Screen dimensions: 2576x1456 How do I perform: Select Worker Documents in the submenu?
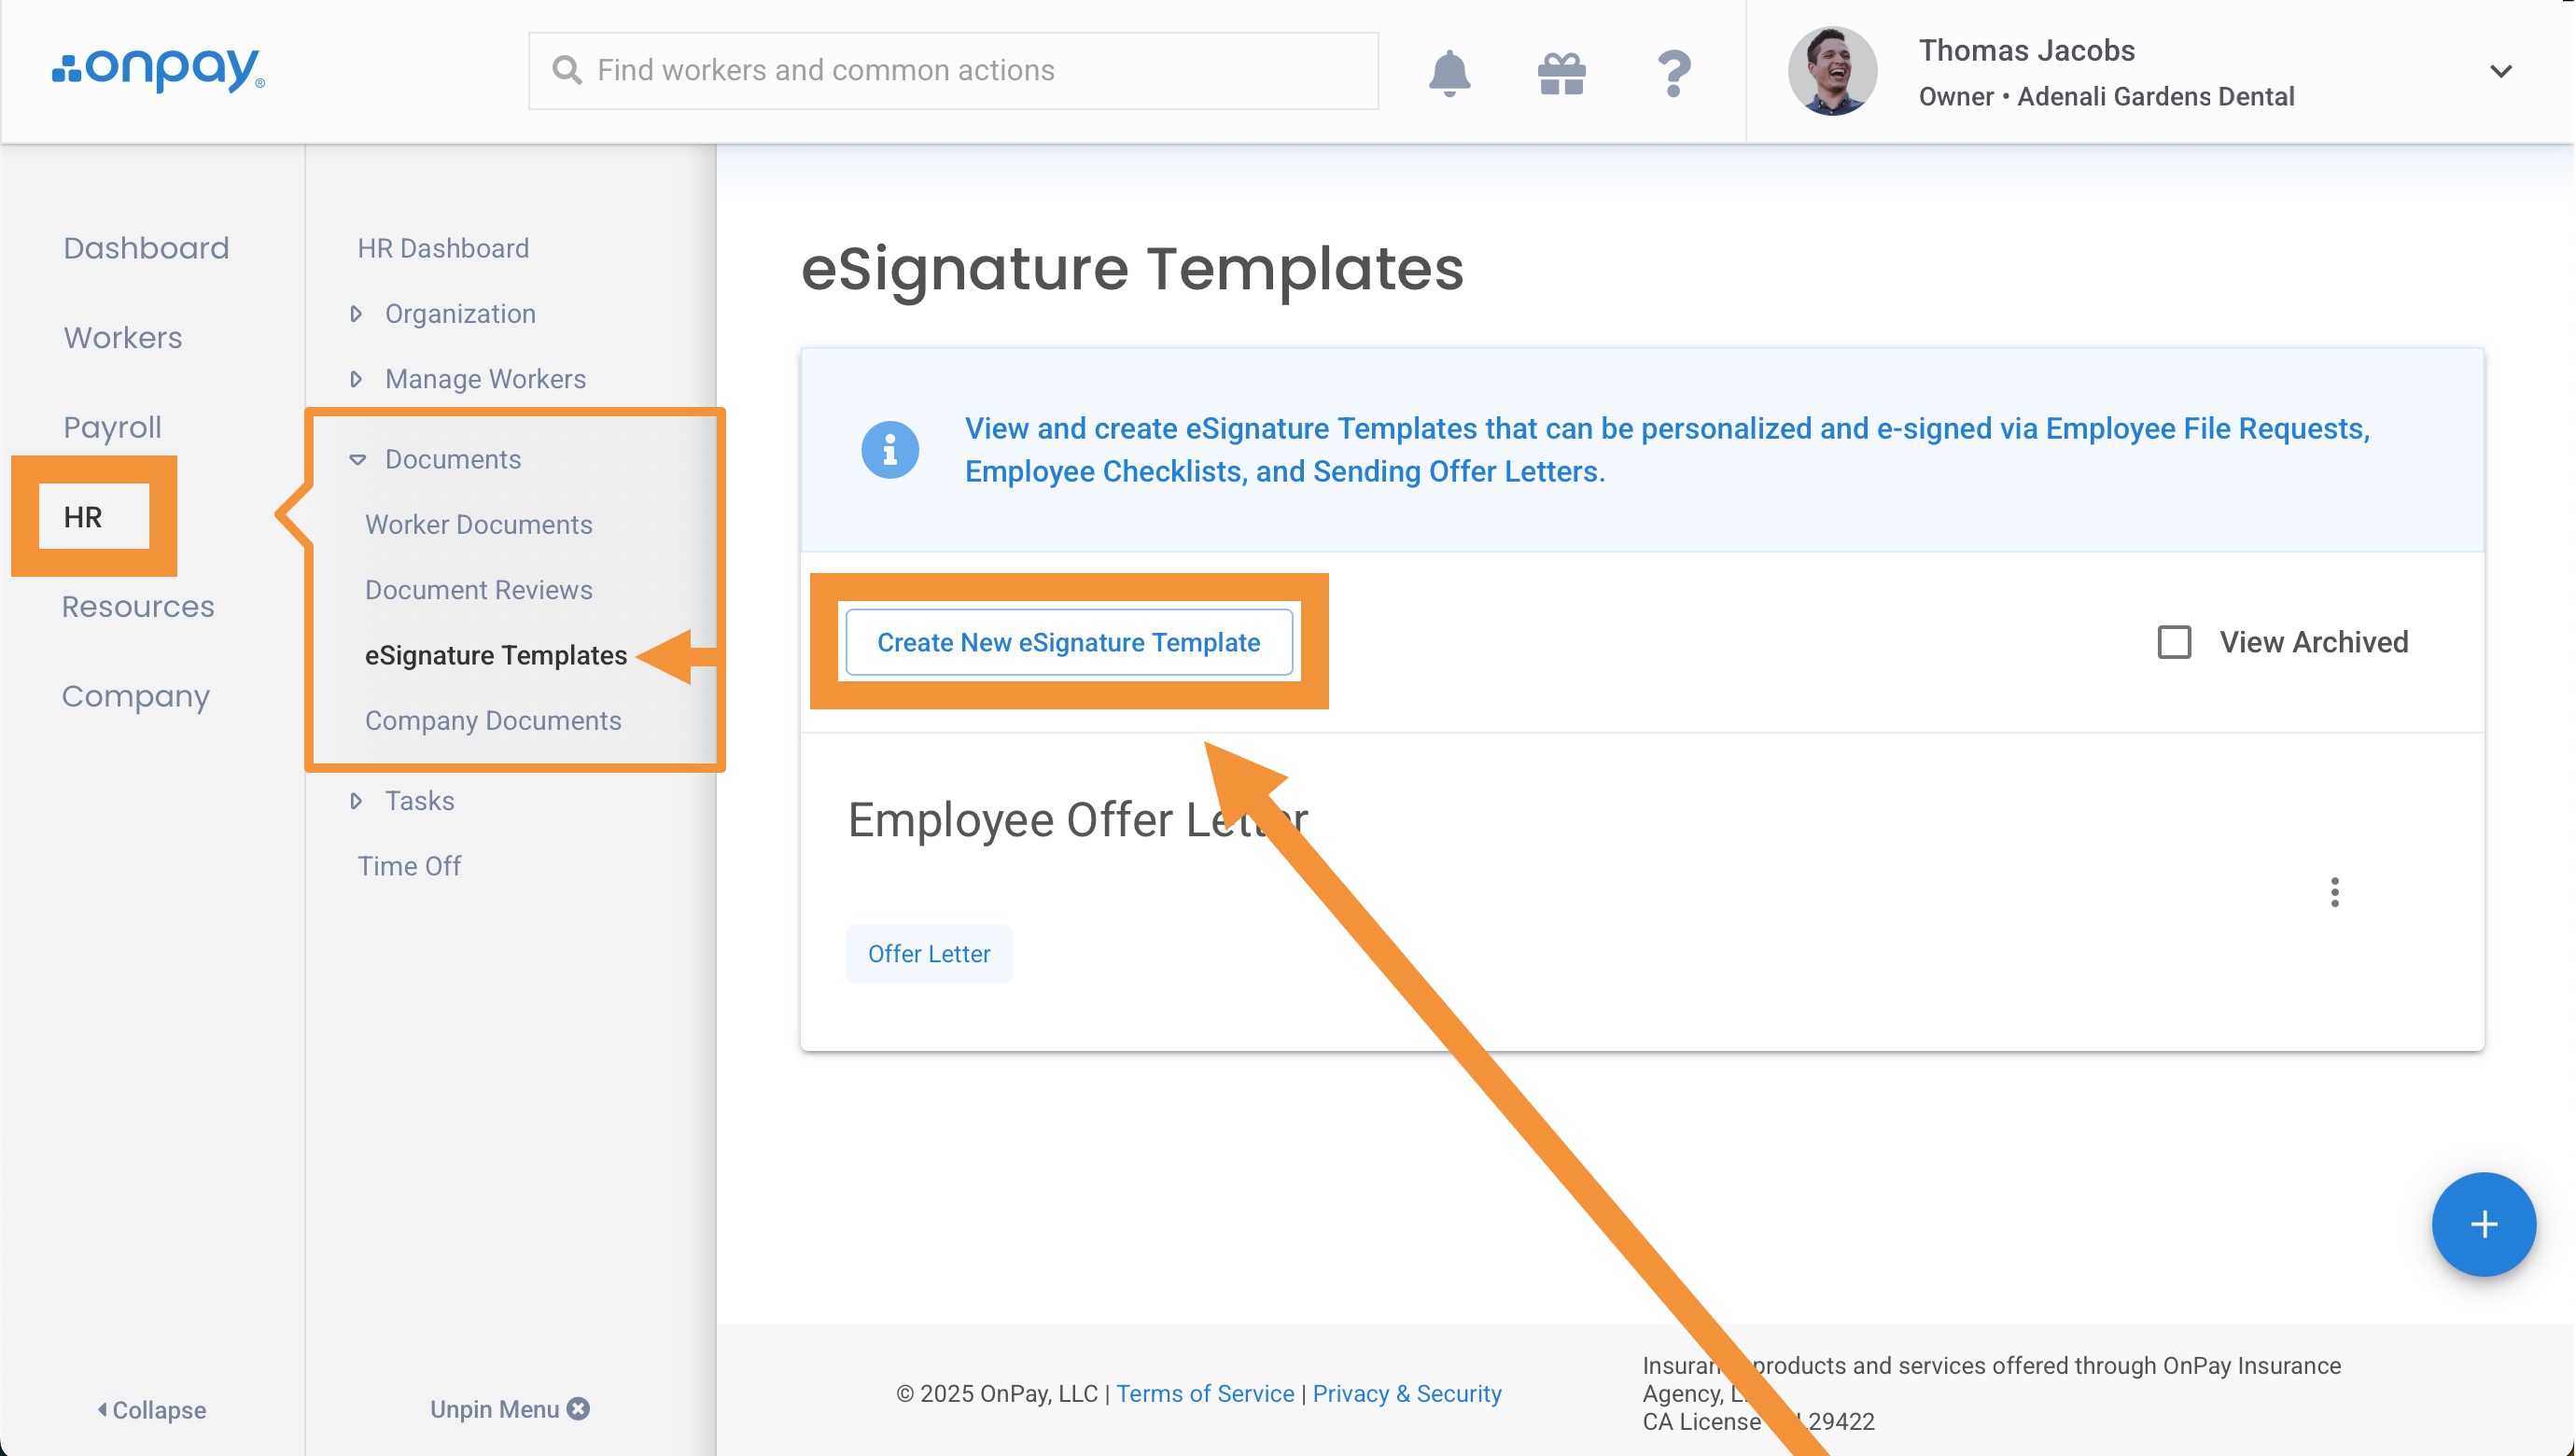478,524
